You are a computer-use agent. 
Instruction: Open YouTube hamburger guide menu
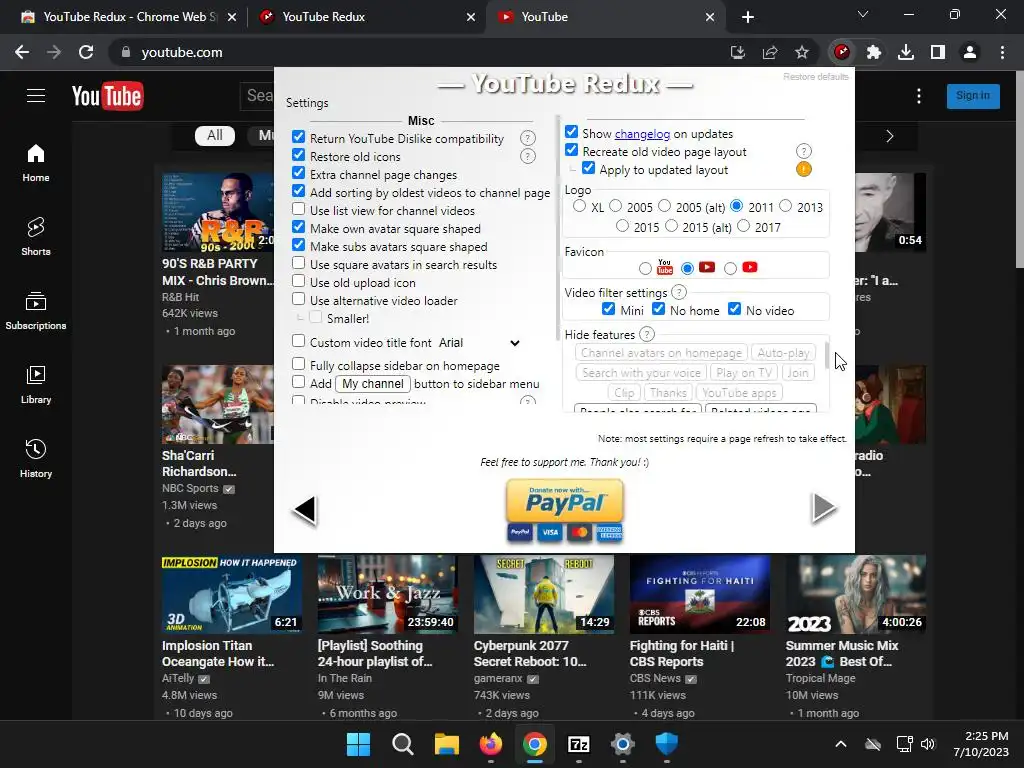tap(36, 96)
